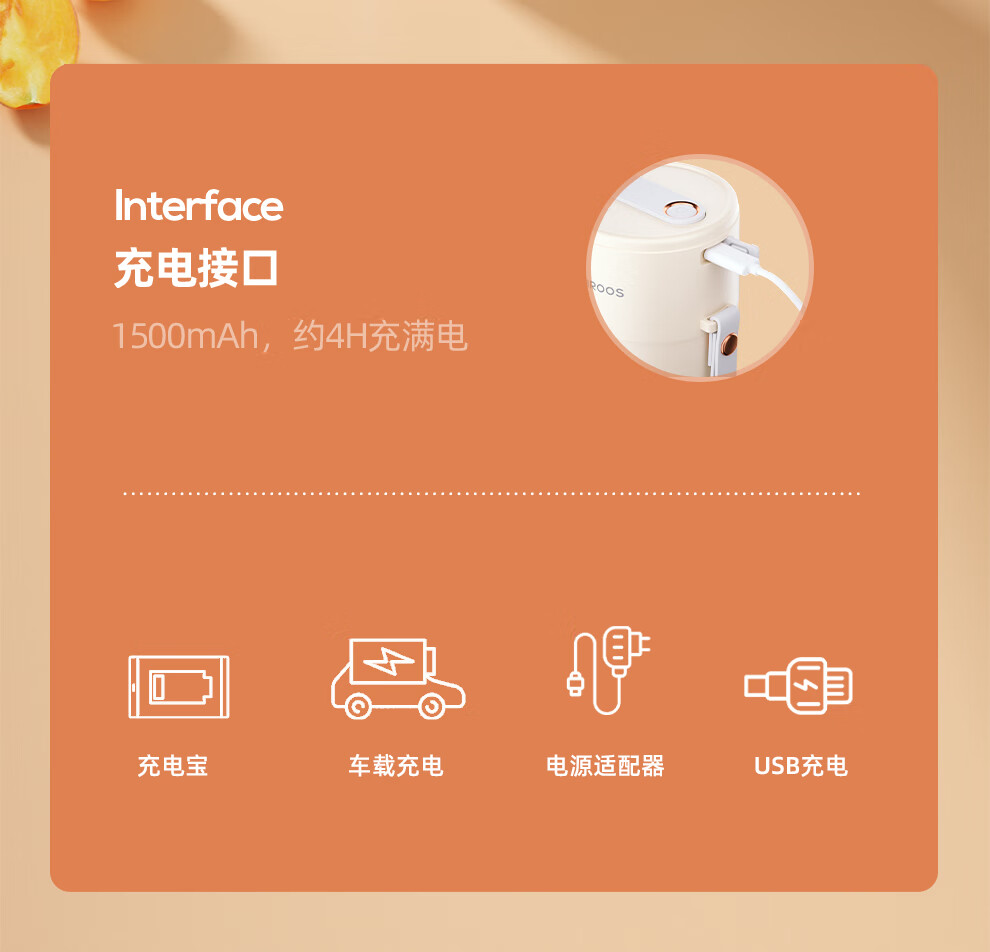Click the 1500mAh charging time description
Image resolution: width=990 pixels, height=952 pixels.
289,335
